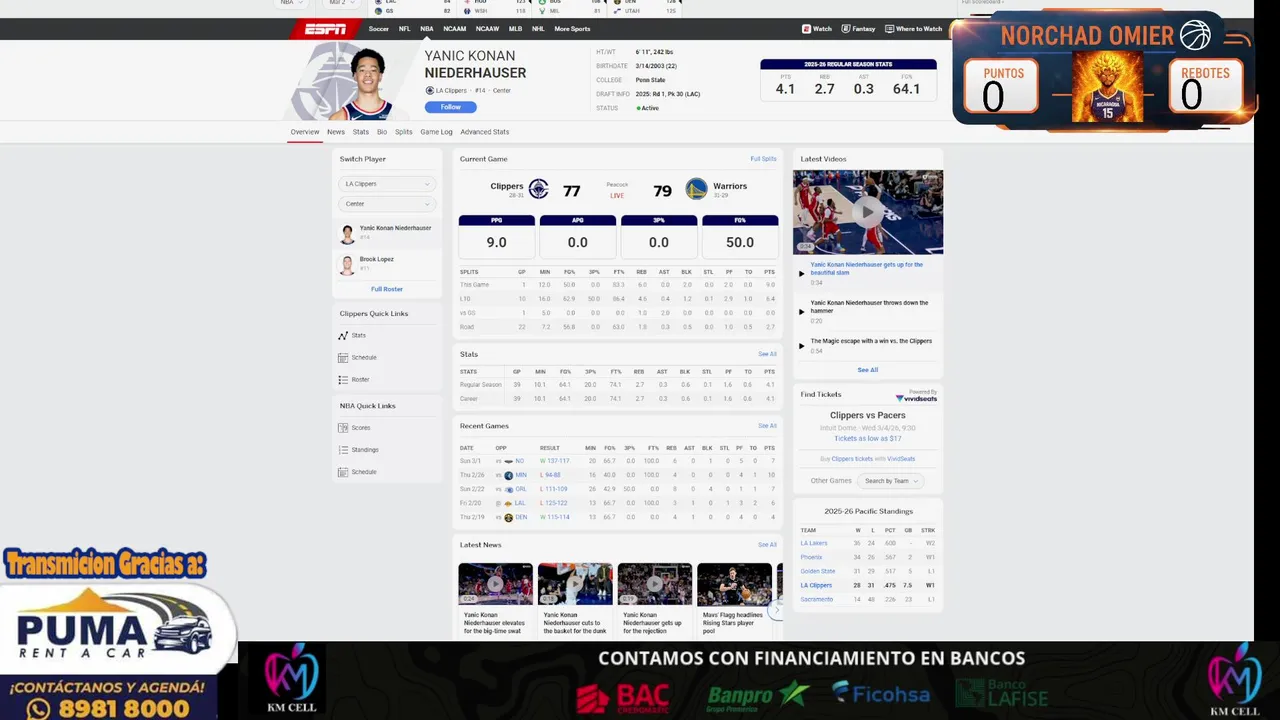Play the 'throws down the hammer' video icon
Viewport: 1280px width, 720px height.
tap(801, 311)
